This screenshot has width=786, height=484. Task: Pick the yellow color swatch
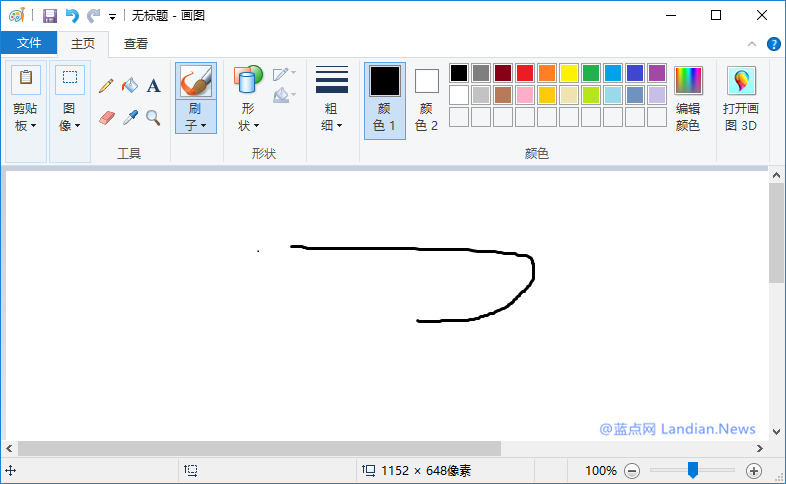[x=569, y=73]
